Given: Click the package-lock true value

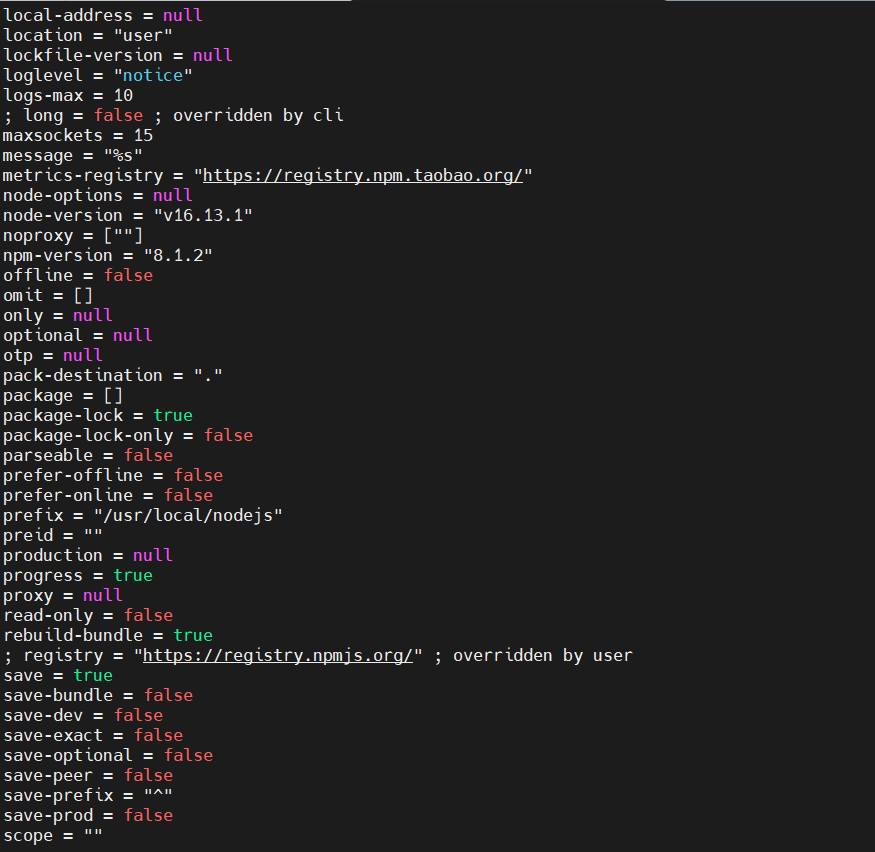Looking at the screenshot, I should click(172, 414).
